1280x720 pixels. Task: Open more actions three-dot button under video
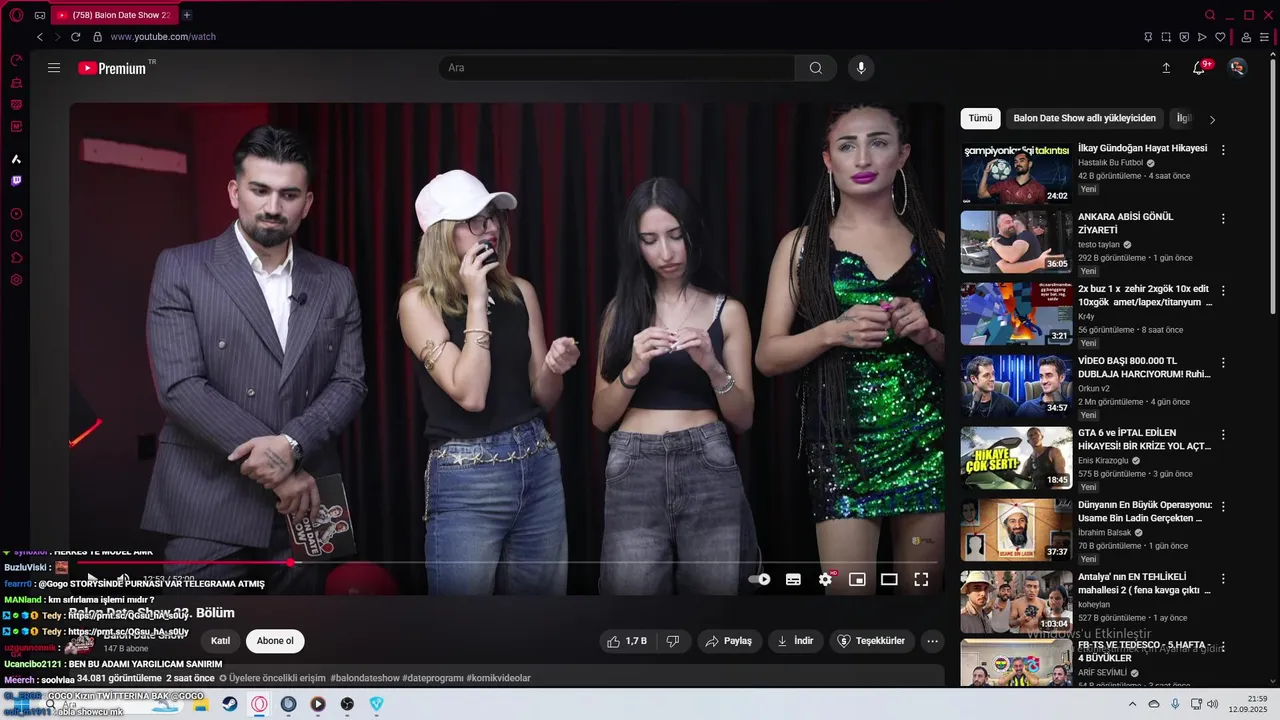pos(932,641)
